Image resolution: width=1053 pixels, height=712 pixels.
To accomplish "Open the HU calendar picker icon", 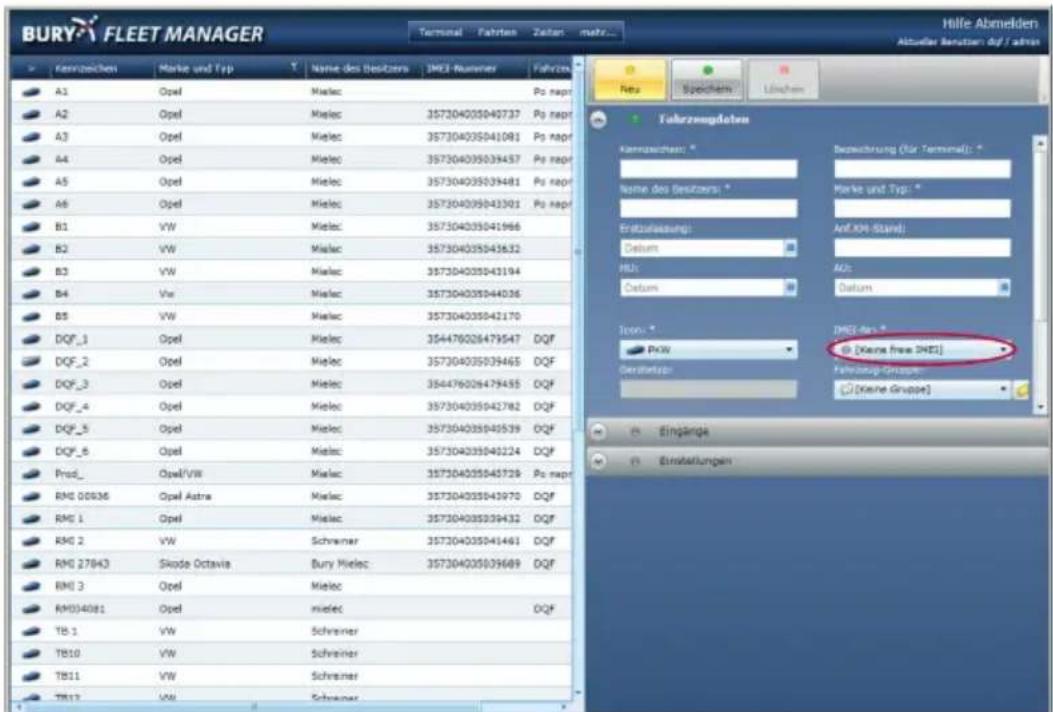I will 790,288.
